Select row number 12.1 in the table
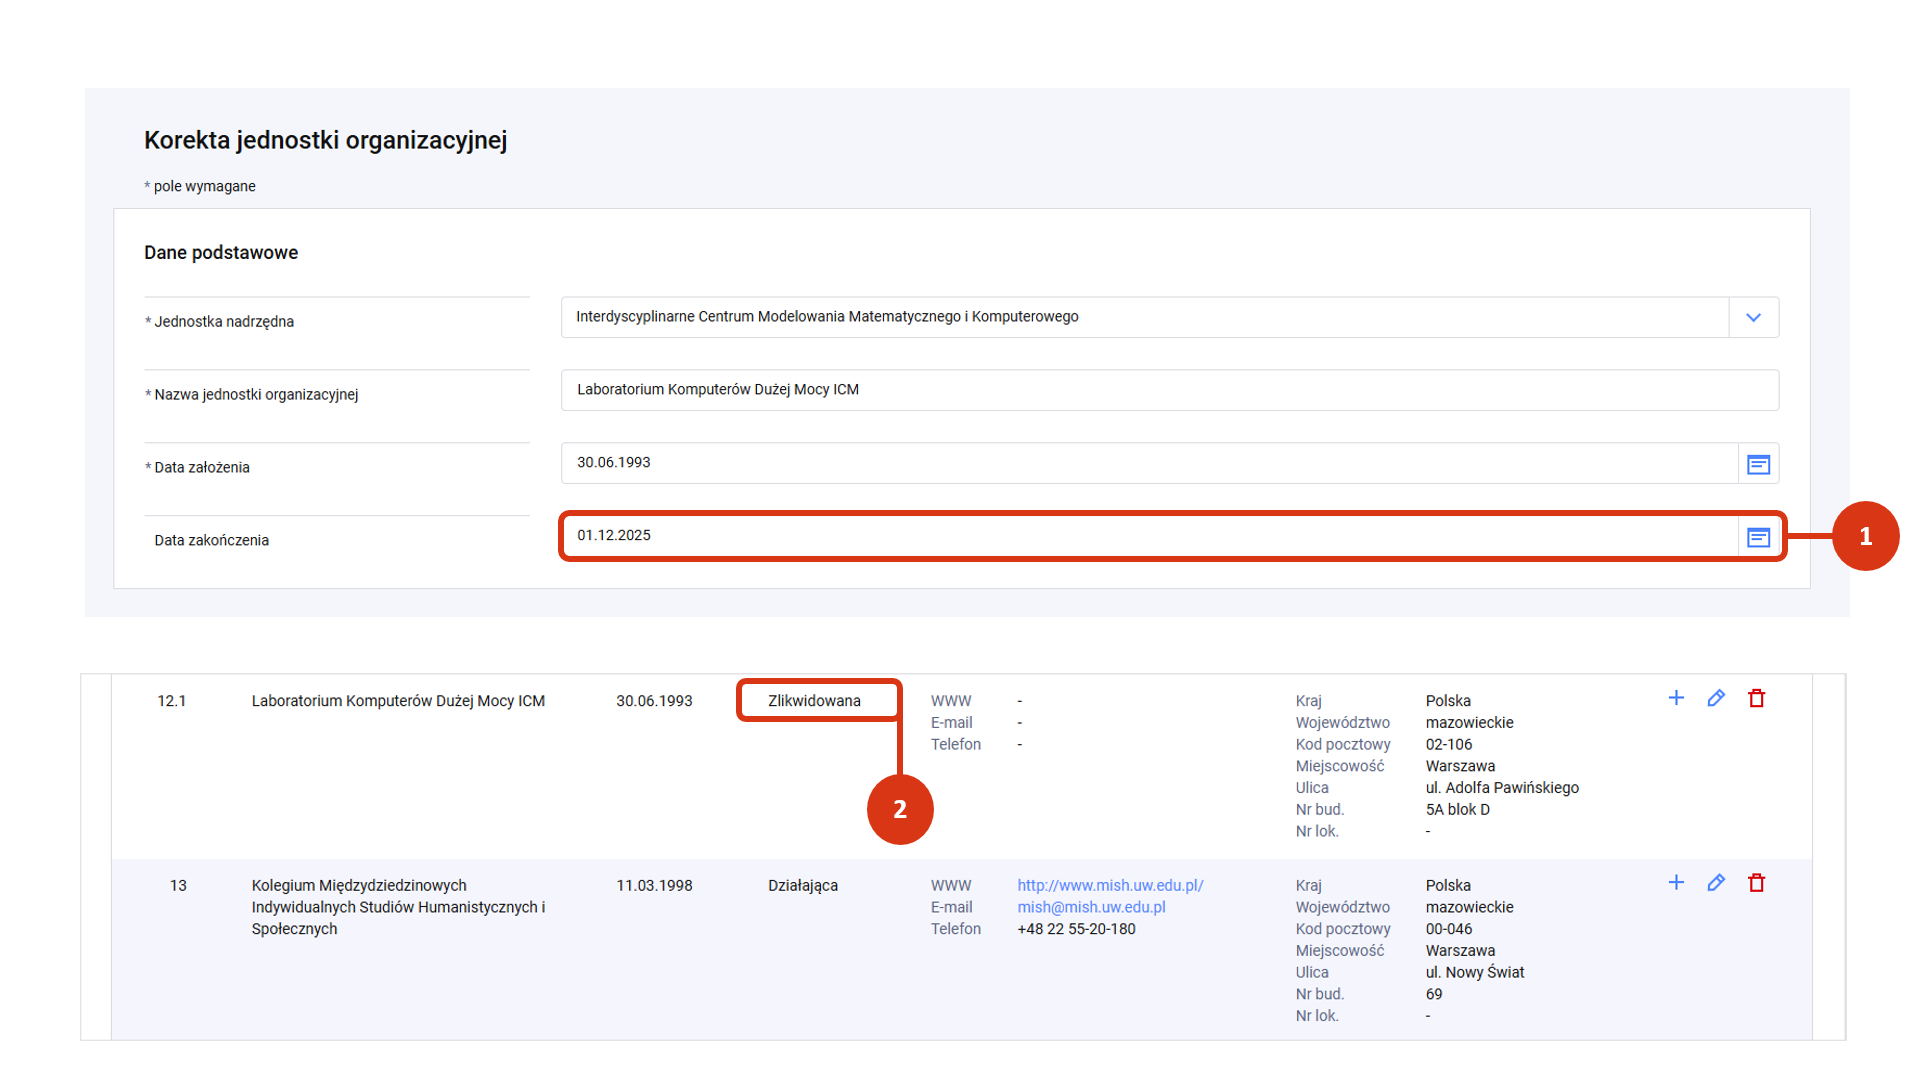The height and width of the screenshot is (1080, 1920). tap(171, 701)
